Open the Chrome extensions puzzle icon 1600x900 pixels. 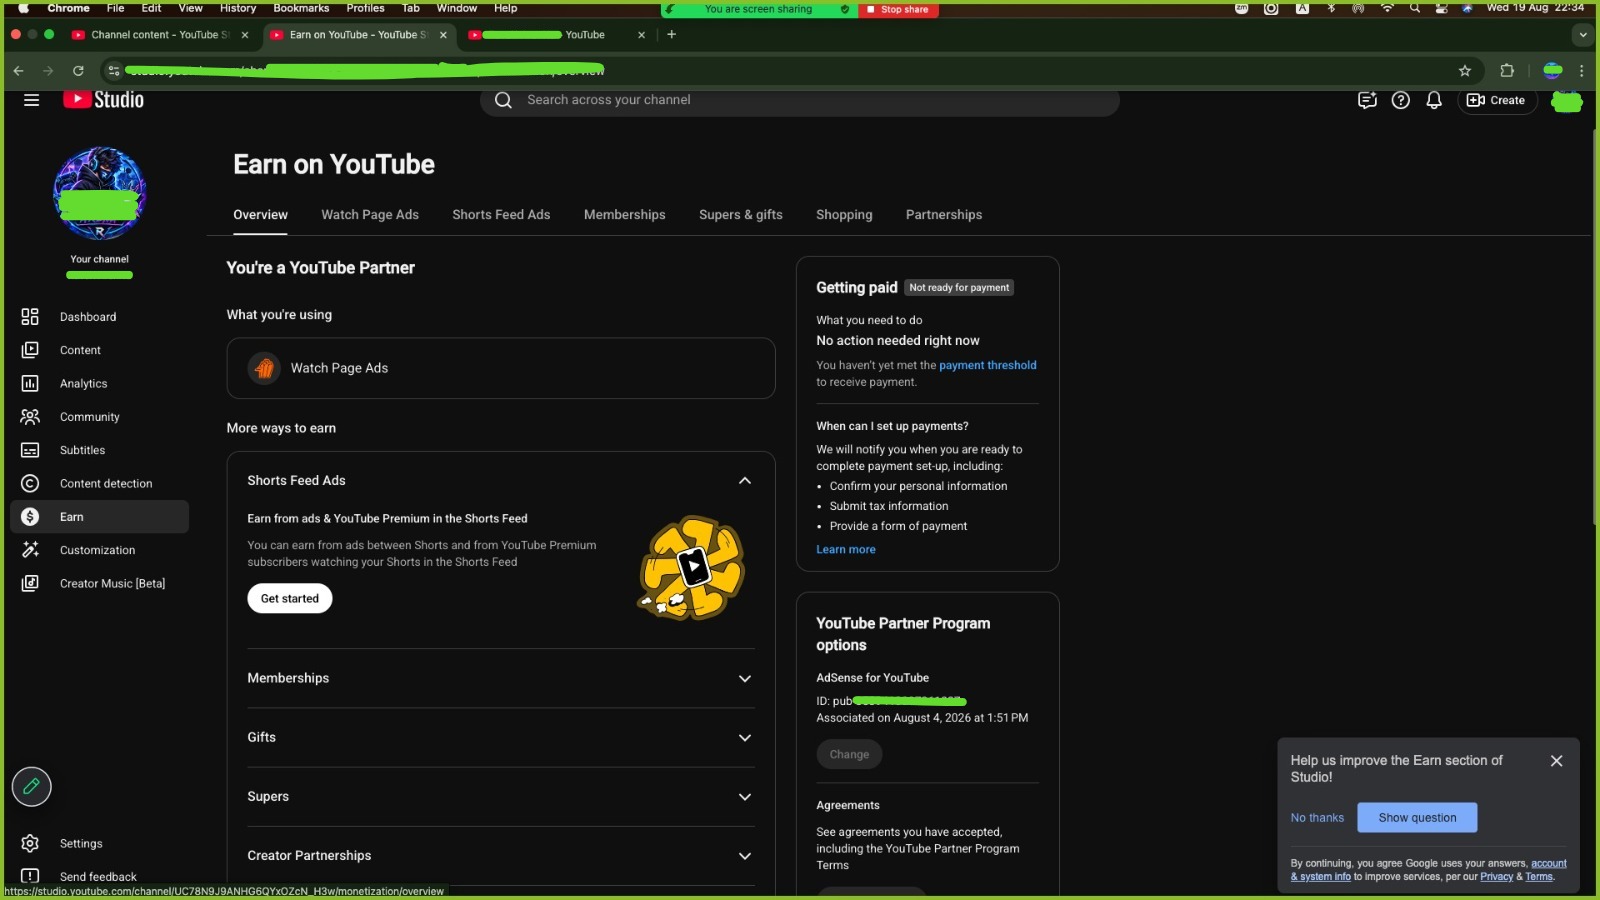1507,71
